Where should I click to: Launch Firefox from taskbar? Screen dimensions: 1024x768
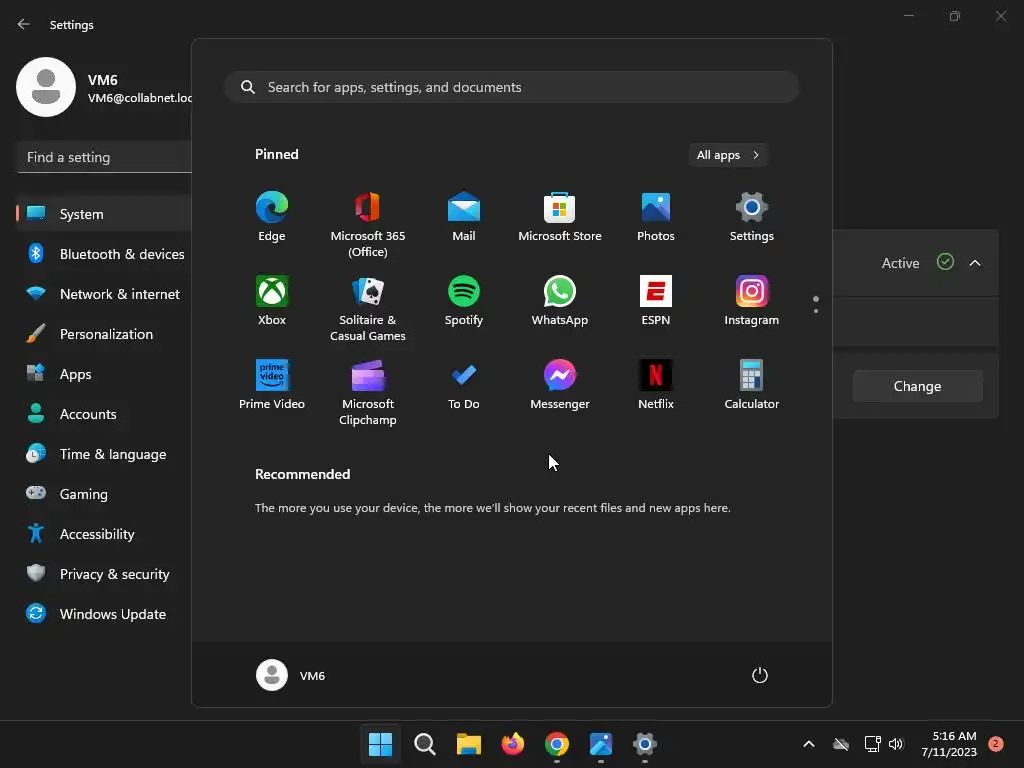pos(513,744)
